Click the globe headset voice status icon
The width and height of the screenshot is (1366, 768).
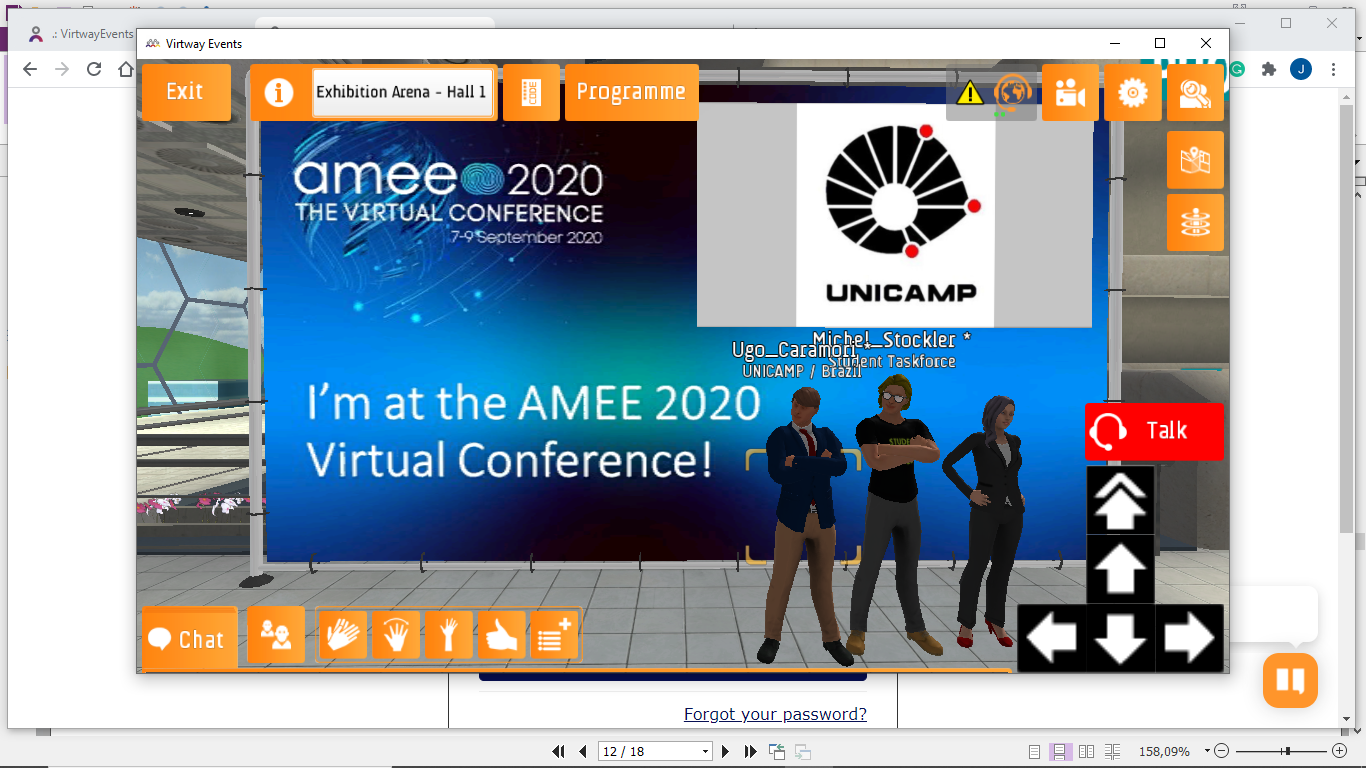(1012, 93)
